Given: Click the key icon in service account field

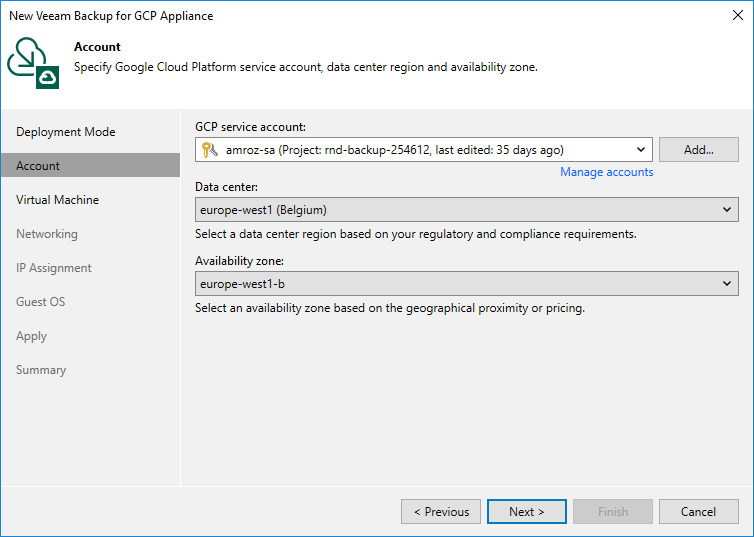Looking at the screenshot, I should click(x=209, y=150).
